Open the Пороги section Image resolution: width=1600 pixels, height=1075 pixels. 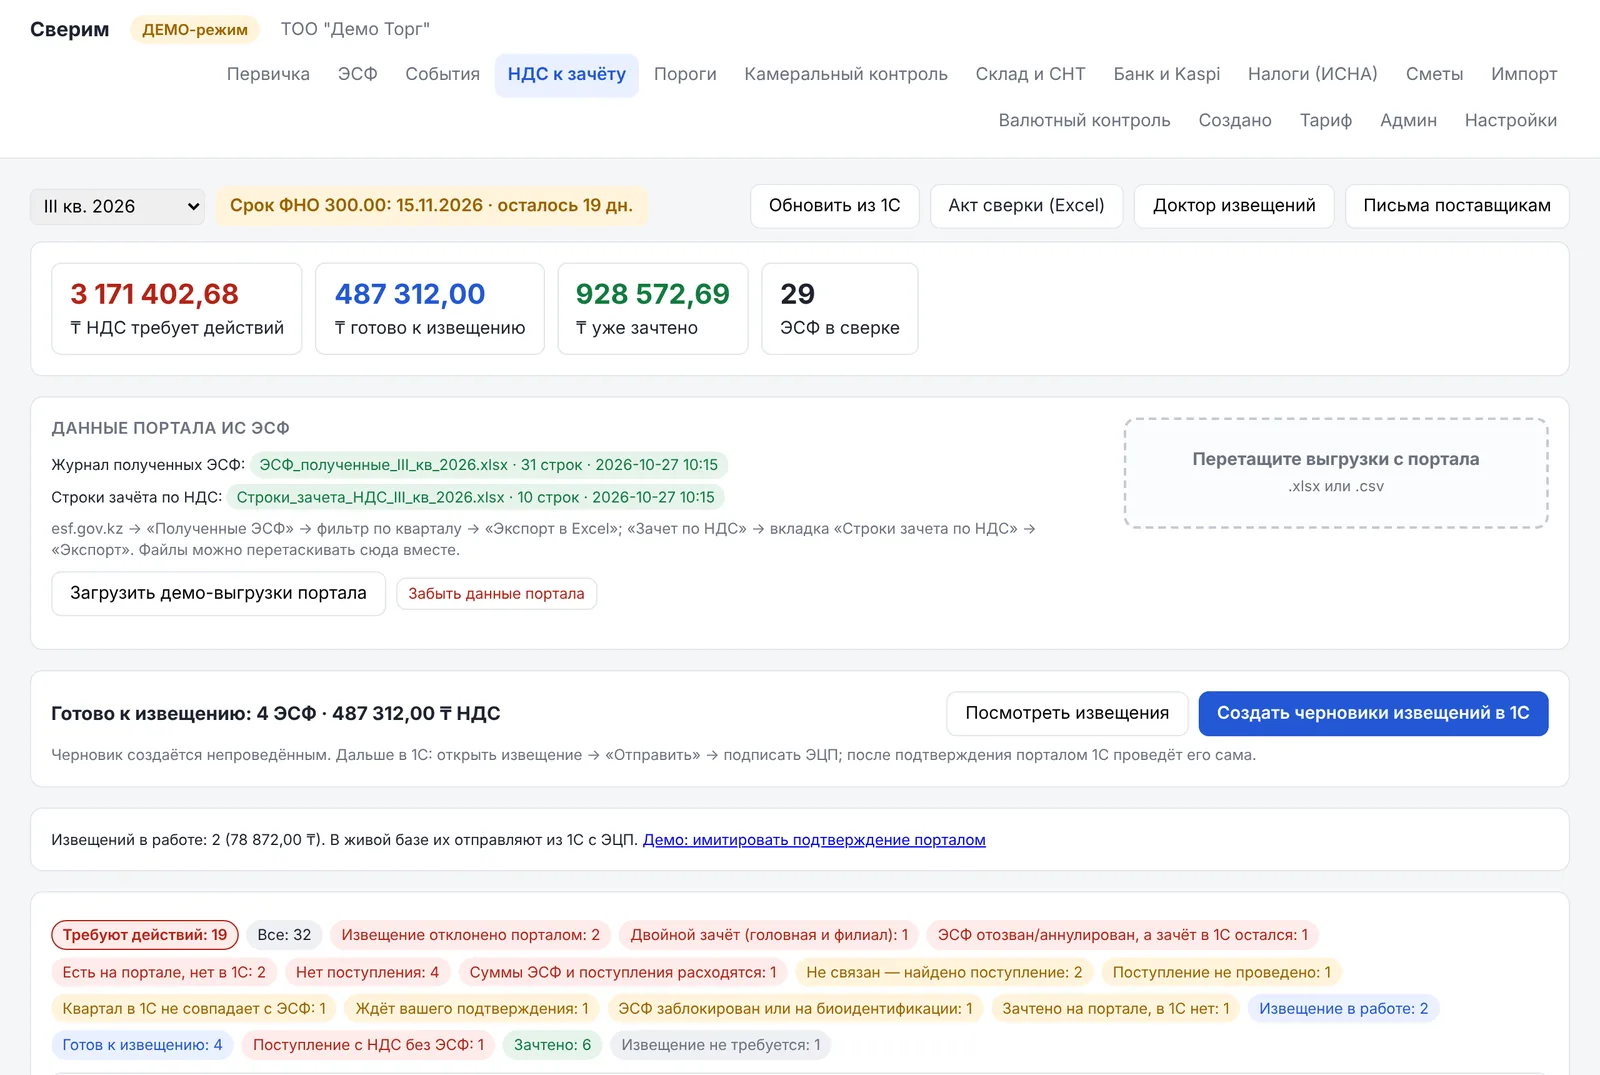(x=685, y=74)
